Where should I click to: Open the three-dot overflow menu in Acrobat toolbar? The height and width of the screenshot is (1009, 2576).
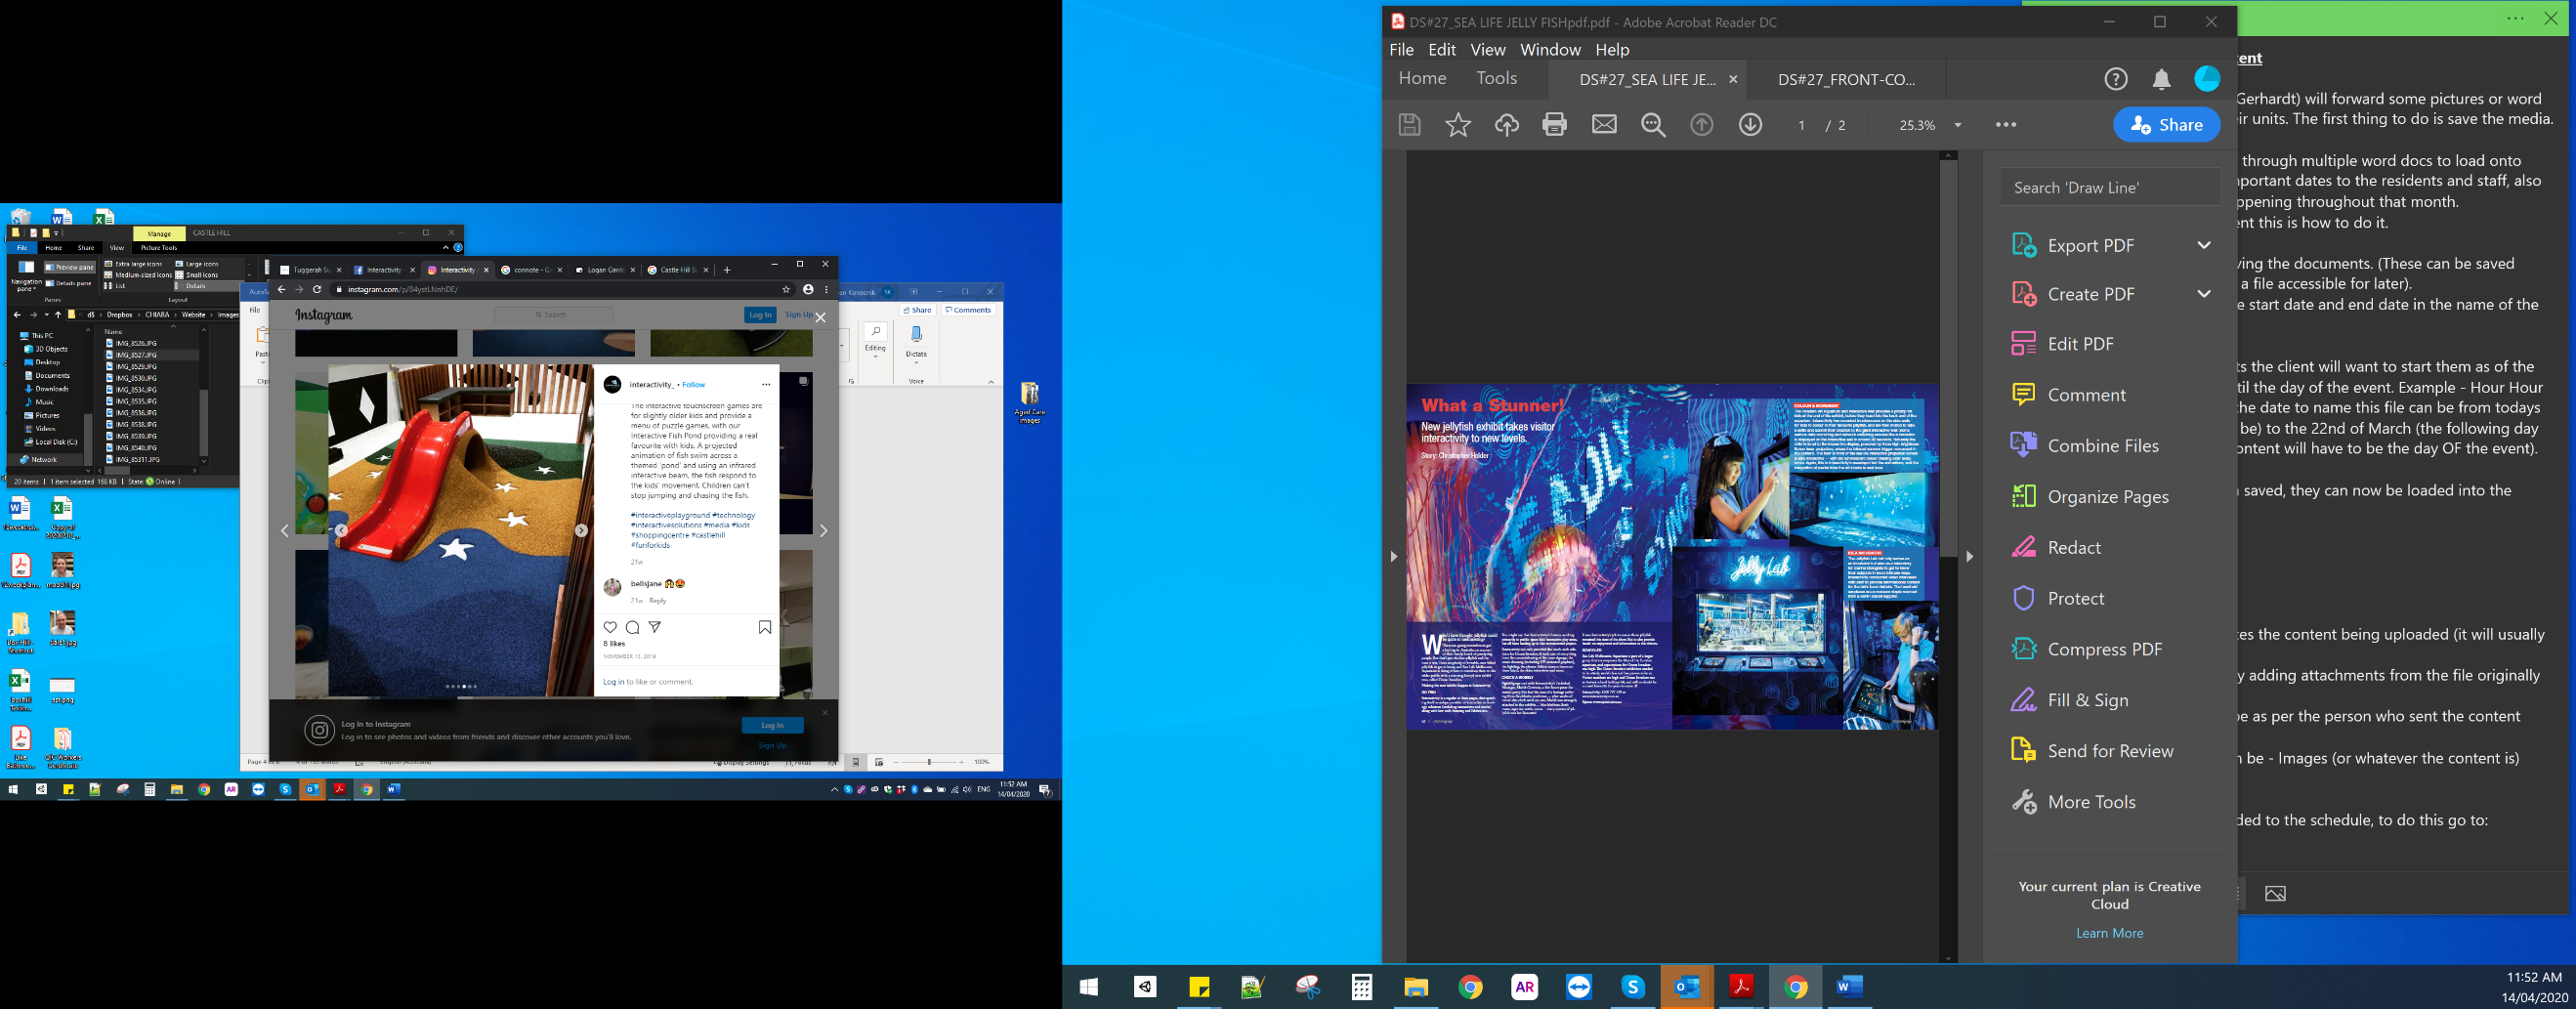[2005, 125]
